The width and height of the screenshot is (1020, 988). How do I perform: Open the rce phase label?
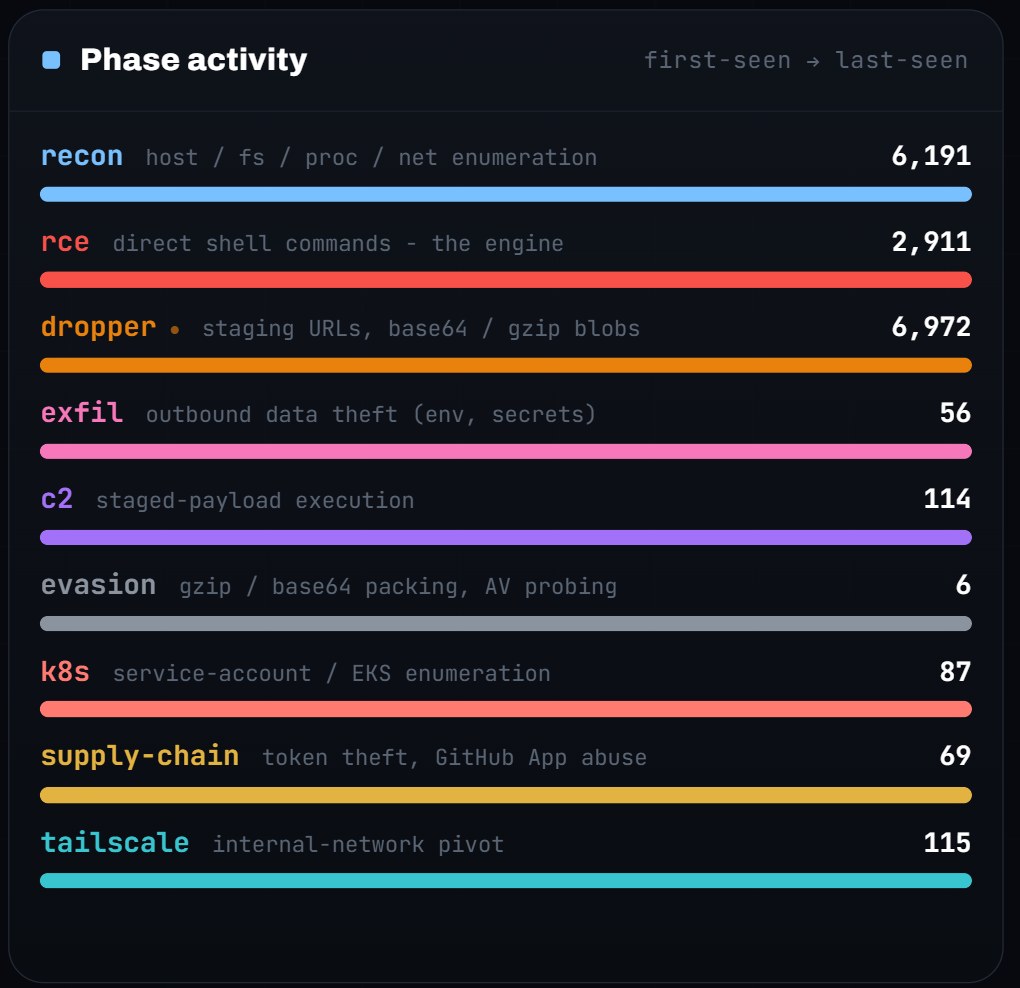65,242
